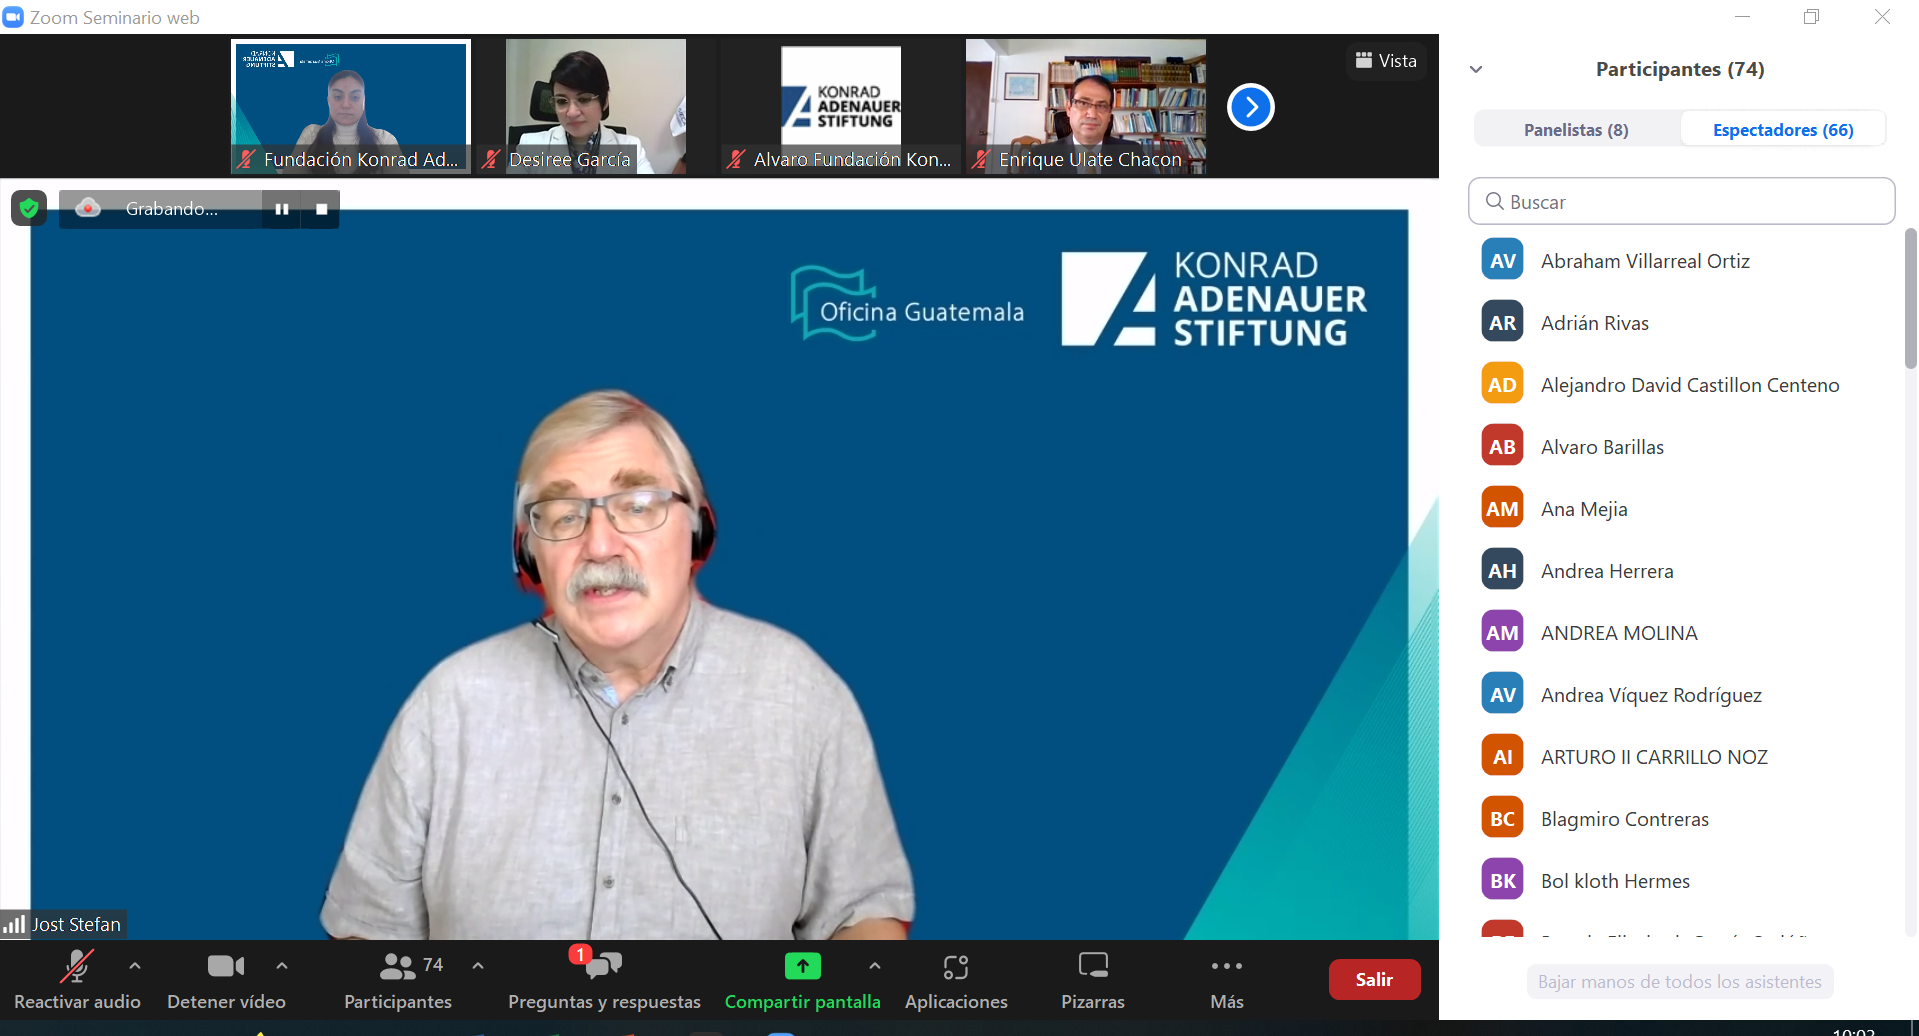The width and height of the screenshot is (1919, 1036).
Task: Open the Participantes panel icon
Action: click(397, 967)
